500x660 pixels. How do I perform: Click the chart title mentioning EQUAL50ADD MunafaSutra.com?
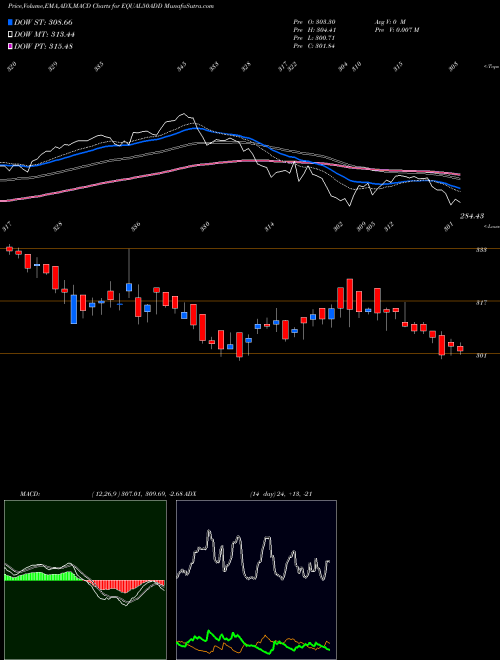[111, 6]
